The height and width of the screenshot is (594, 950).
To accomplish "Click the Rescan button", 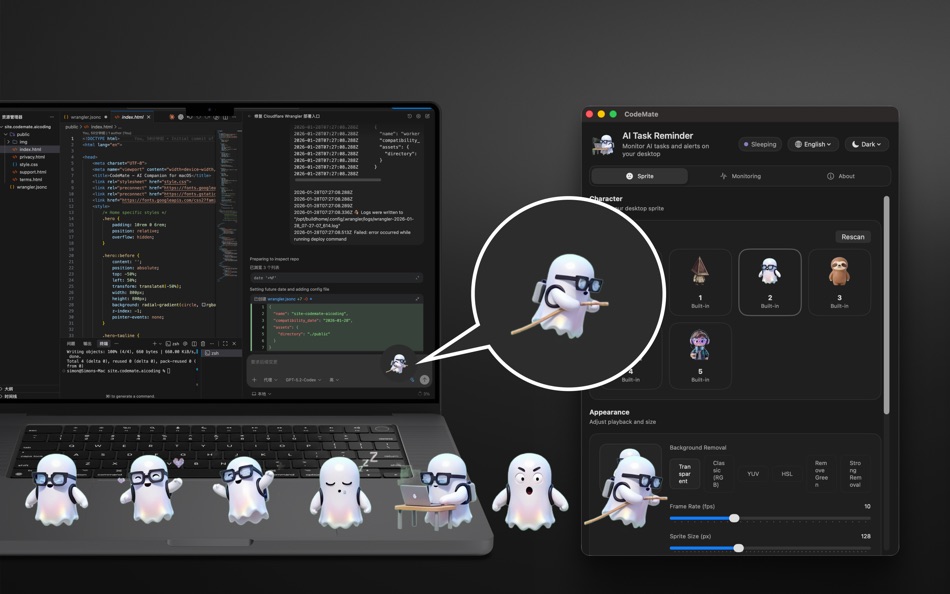I will pos(852,237).
